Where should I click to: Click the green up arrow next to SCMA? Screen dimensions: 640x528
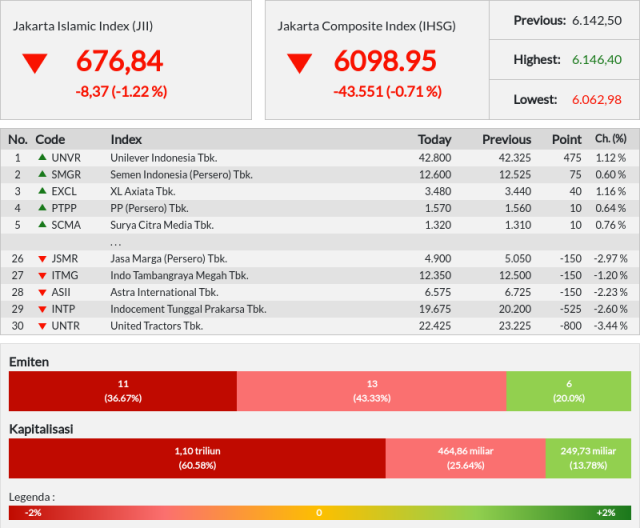42,224
